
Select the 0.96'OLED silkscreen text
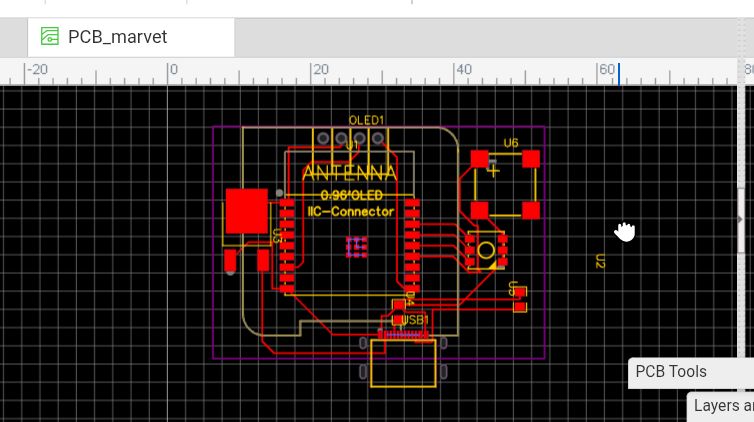pos(350,196)
